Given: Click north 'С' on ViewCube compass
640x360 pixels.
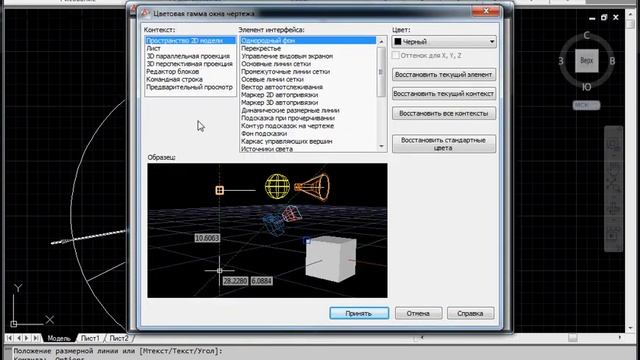Looking at the screenshot, I should 587,35.
